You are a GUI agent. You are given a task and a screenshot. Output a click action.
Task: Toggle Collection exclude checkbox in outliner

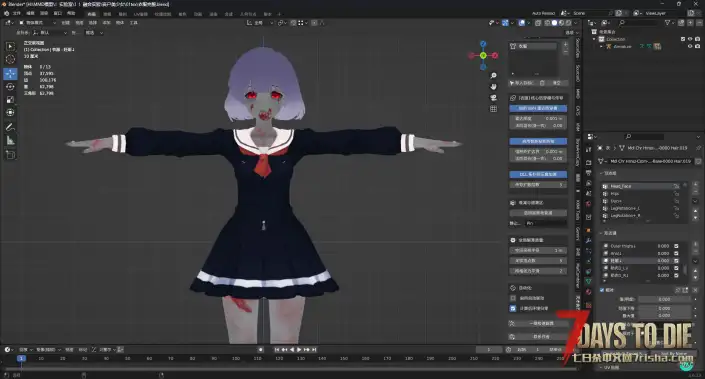pos(683,39)
